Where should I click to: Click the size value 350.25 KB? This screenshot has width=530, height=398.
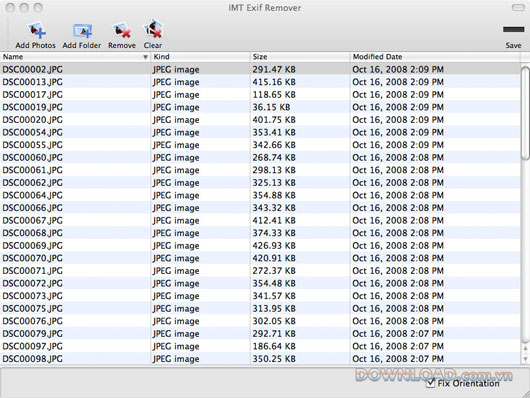(274, 358)
